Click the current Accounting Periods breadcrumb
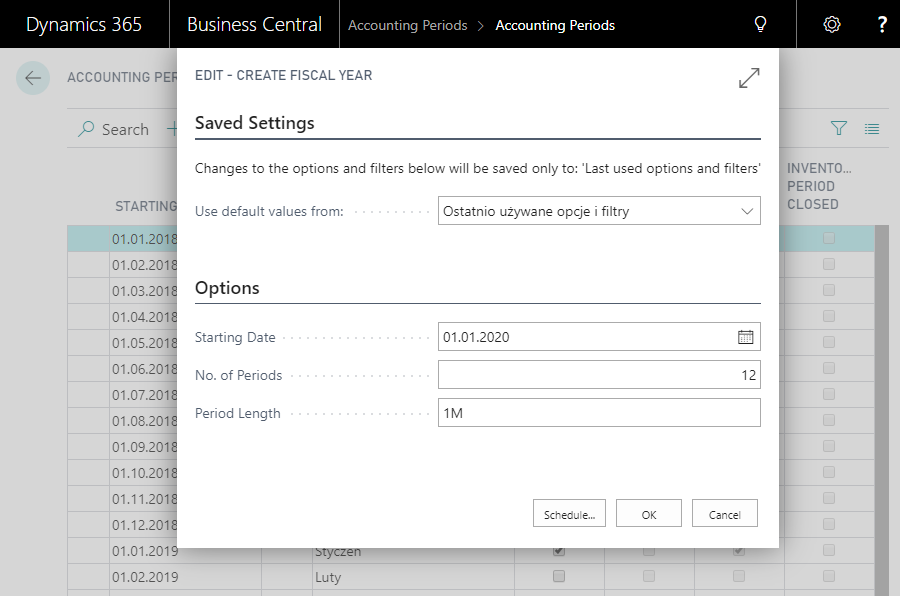This screenshot has width=900, height=596. [x=555, y=25]
